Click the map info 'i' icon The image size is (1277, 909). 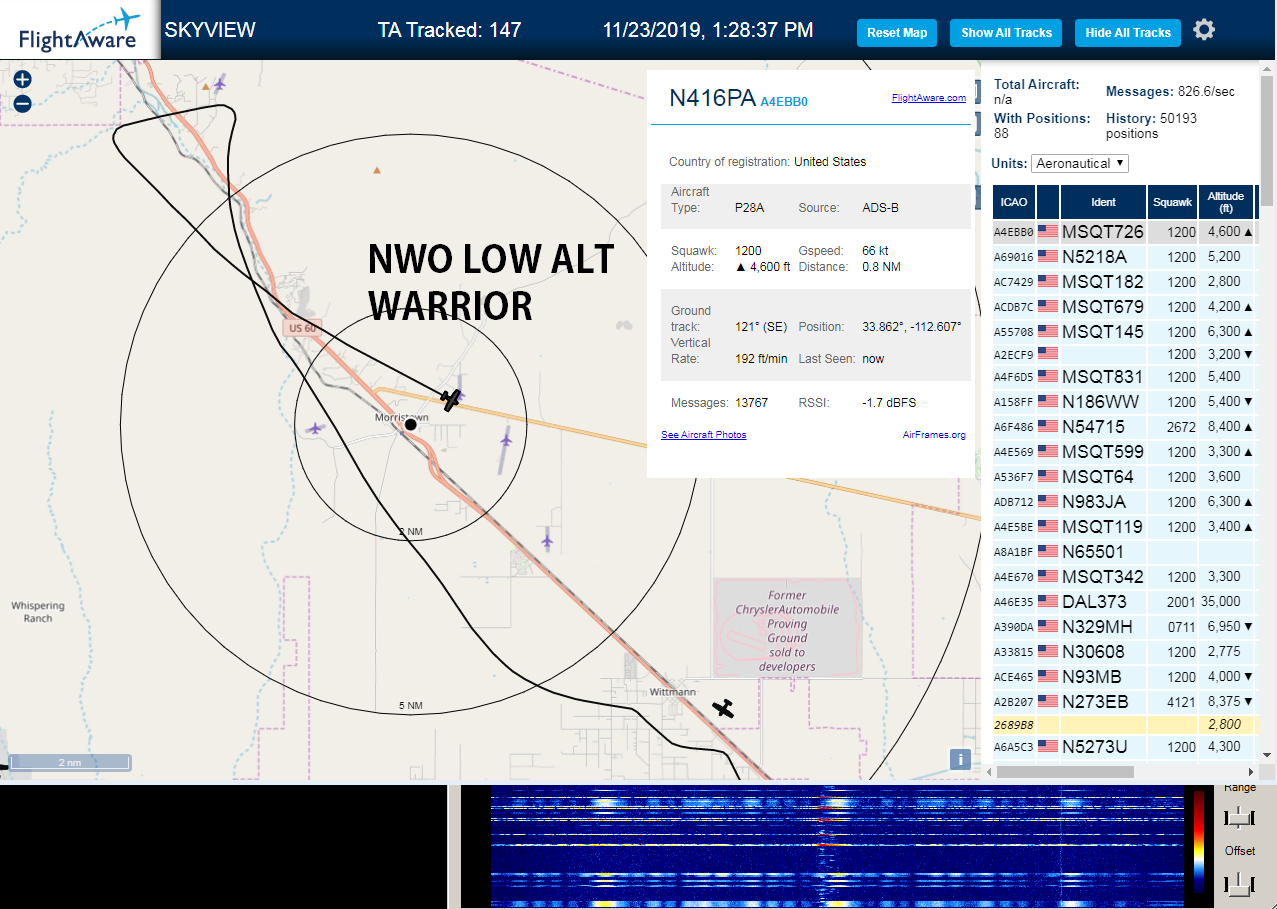tap(960, 759)
